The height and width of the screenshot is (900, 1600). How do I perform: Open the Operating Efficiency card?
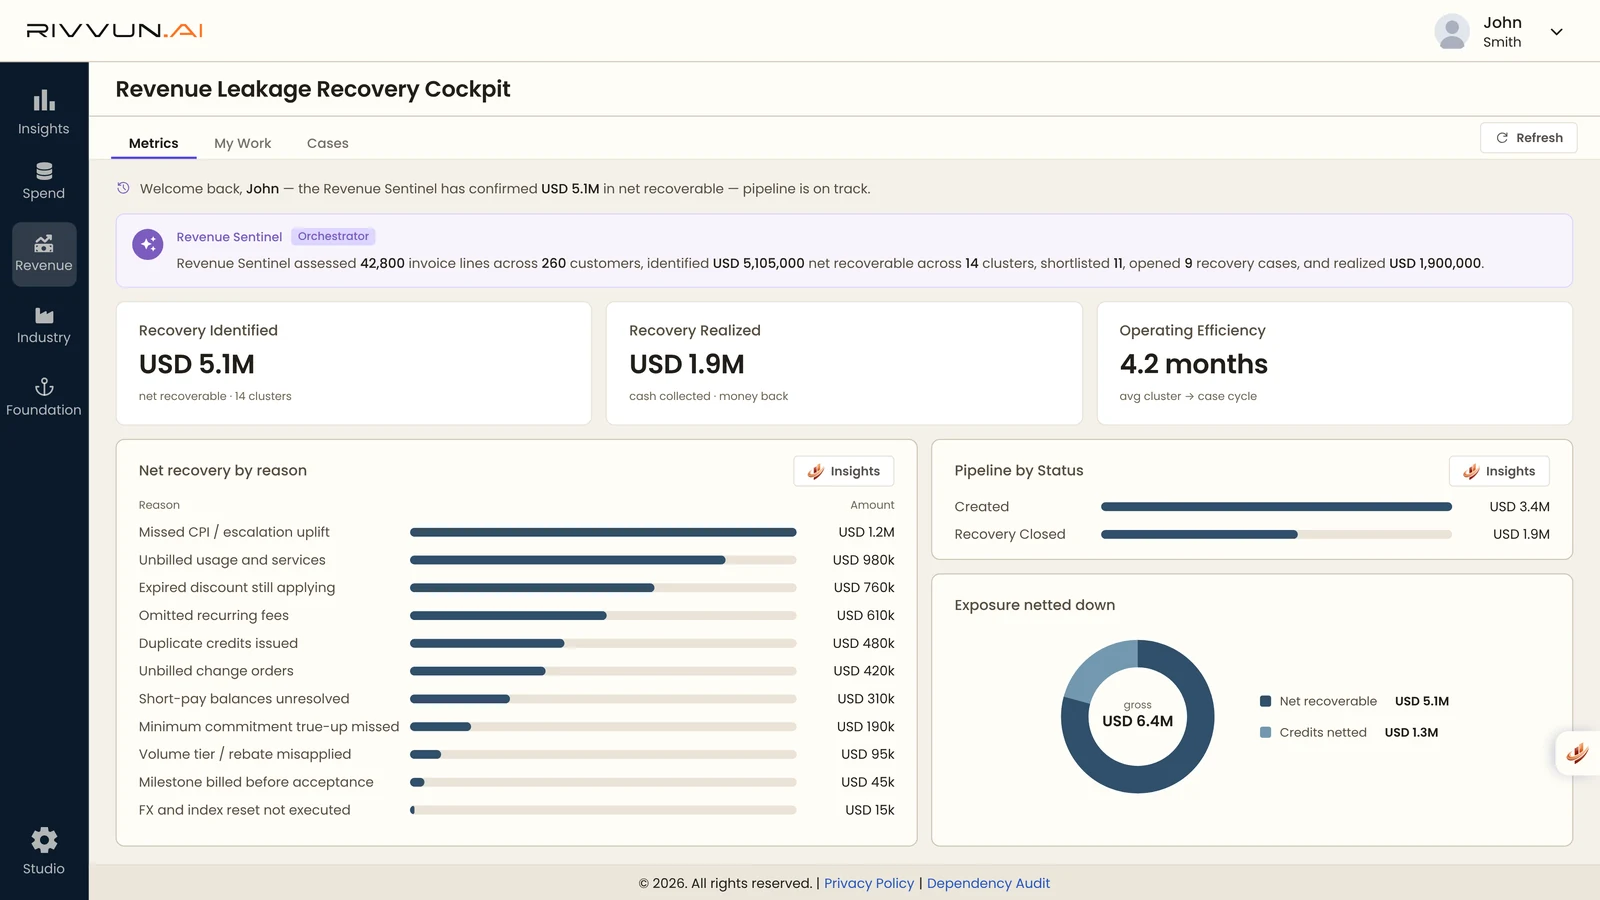(1334, 364)
